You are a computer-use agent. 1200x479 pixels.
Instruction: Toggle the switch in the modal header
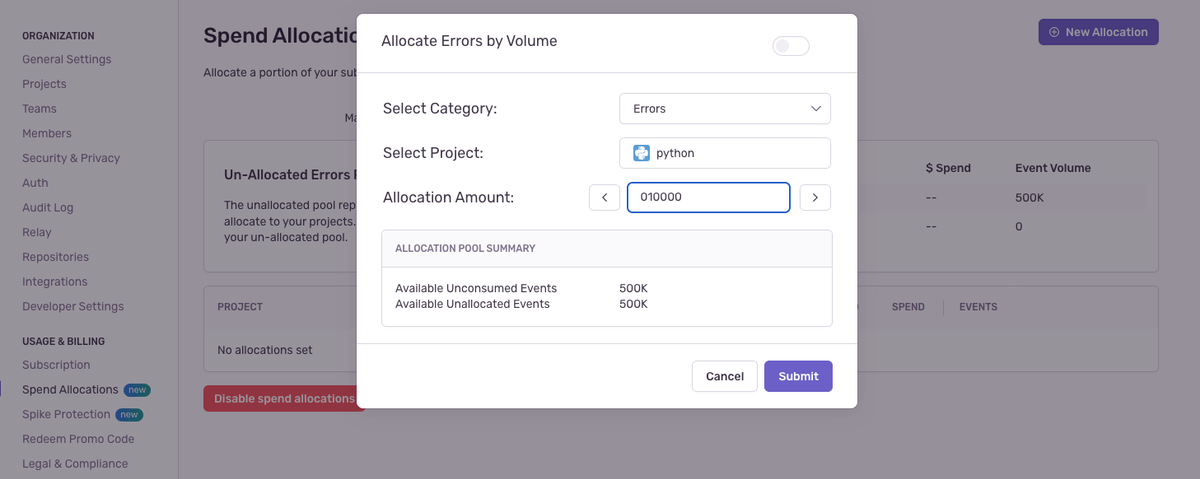point(790,46)
